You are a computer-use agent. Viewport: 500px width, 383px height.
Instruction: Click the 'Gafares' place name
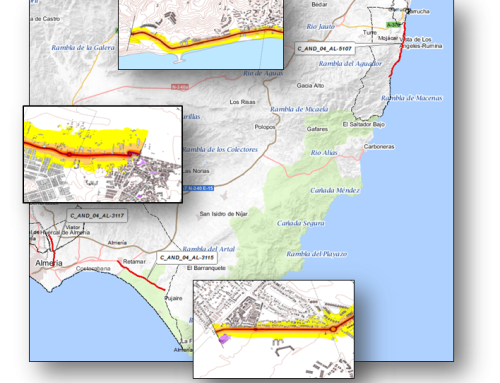click(x=317, y=129)
